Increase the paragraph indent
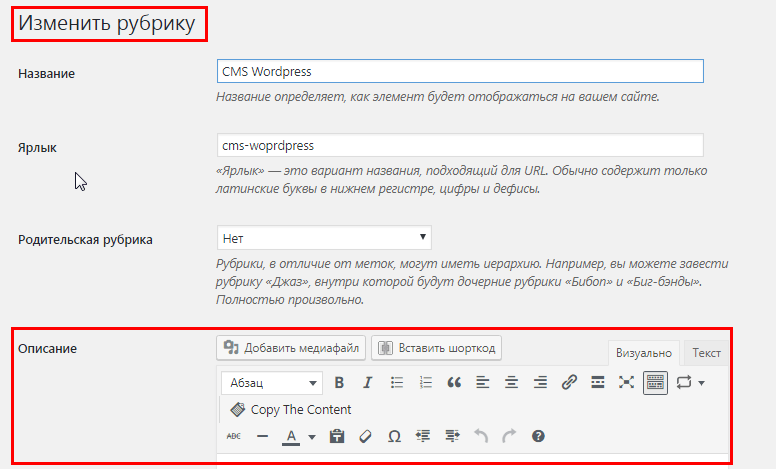The width and height of the screenshot is (776, 469). pyautogui.click(x=452, y=436)
